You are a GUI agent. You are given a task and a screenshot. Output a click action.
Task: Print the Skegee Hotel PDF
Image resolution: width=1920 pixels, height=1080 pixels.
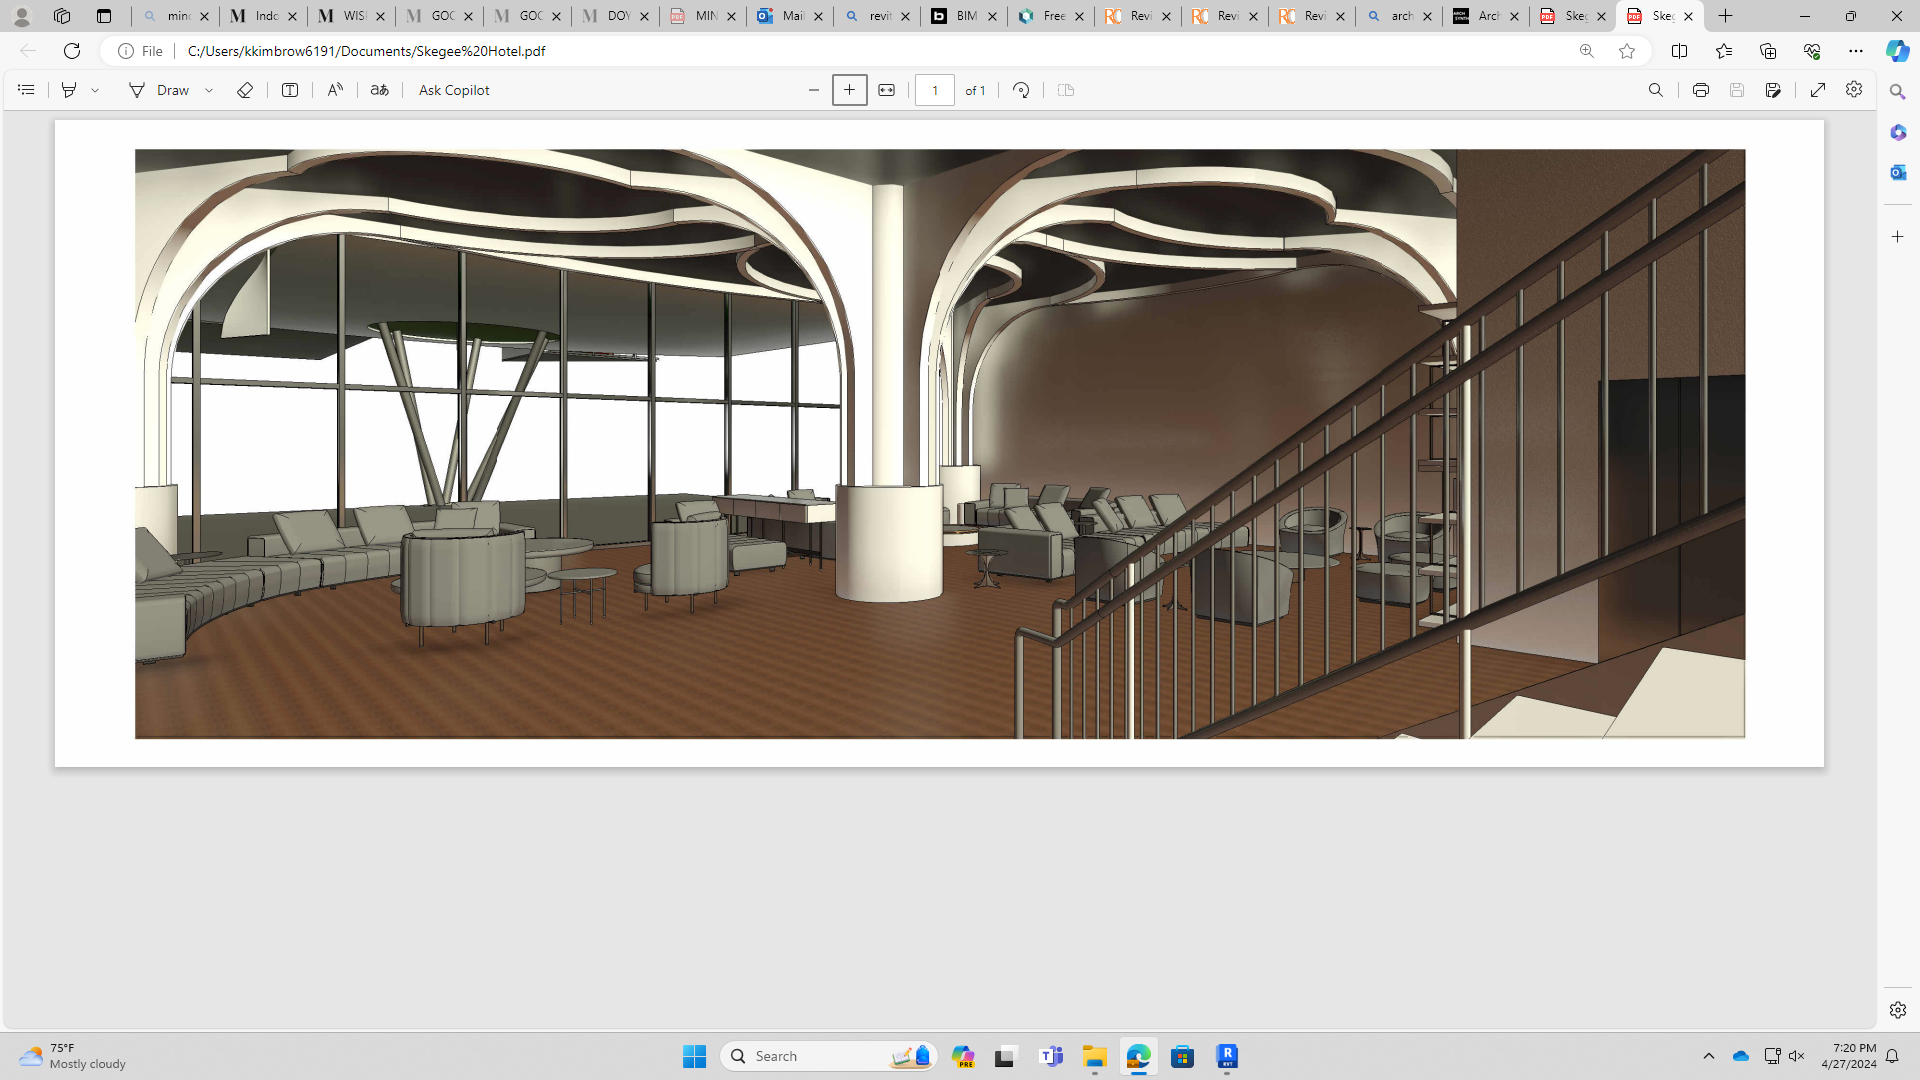1701,90
